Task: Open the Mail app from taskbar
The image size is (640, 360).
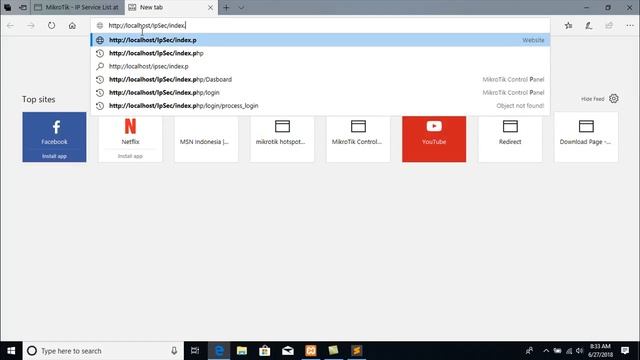Action: (288, 351)
